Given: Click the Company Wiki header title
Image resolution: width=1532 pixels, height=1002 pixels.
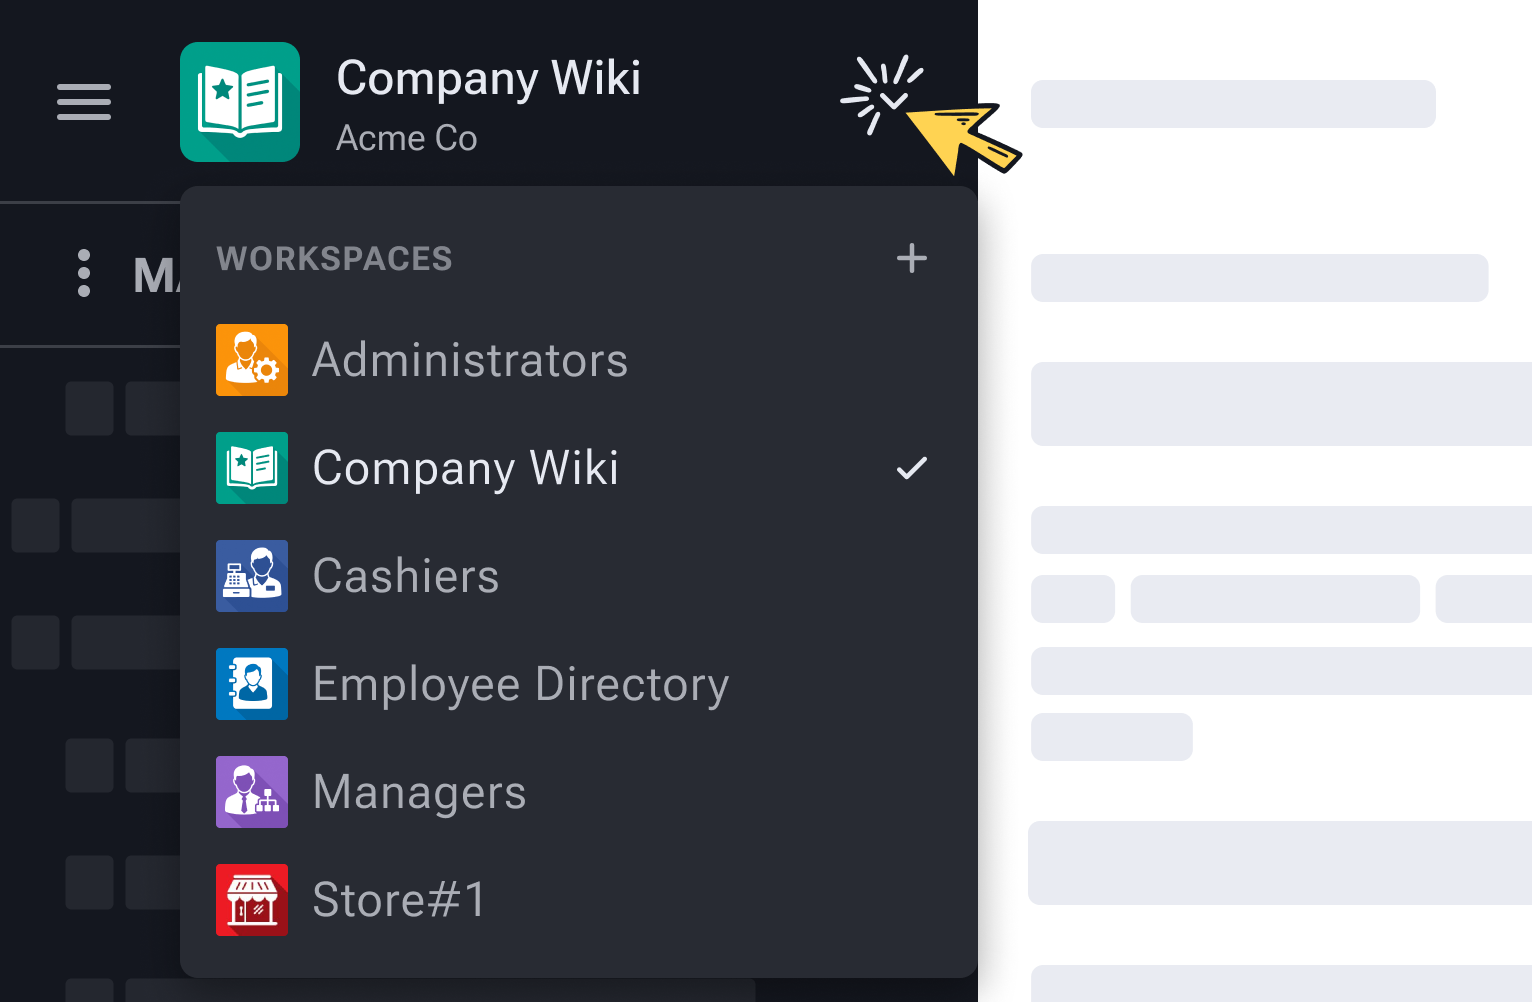Looking at the screenshot, I should (488, 78).
